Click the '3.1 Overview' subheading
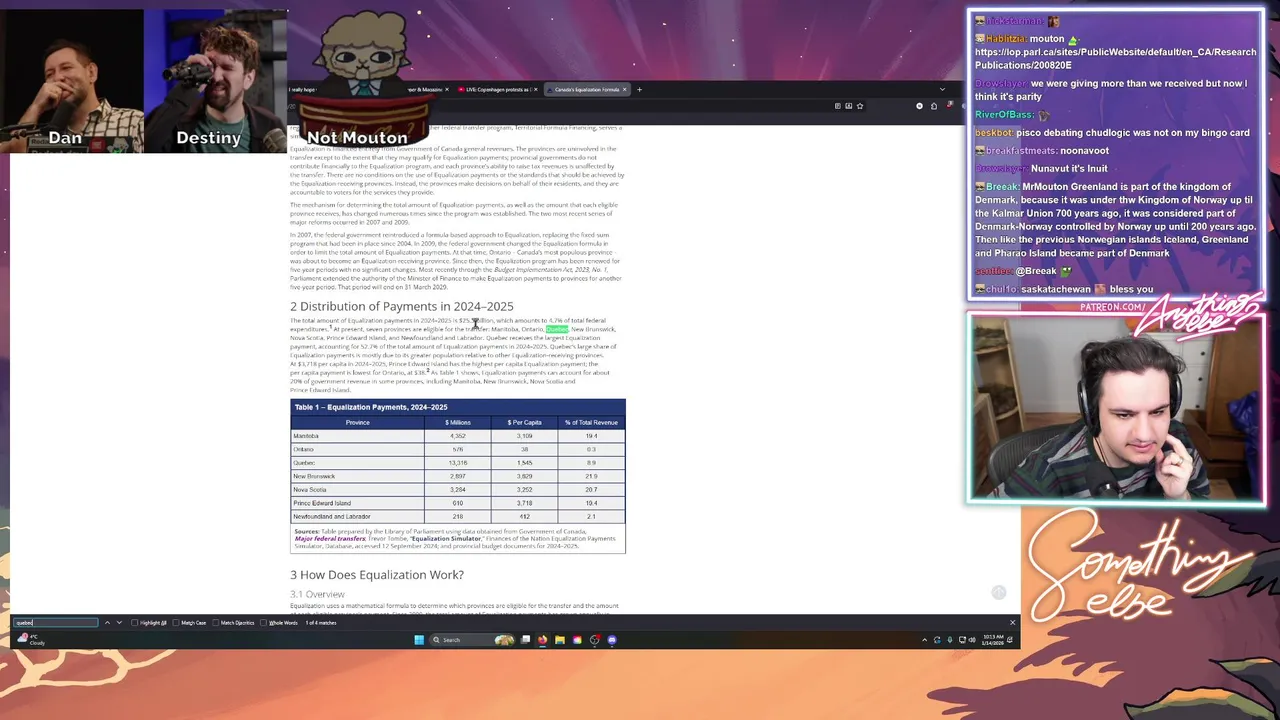 [x=317, y=594]
